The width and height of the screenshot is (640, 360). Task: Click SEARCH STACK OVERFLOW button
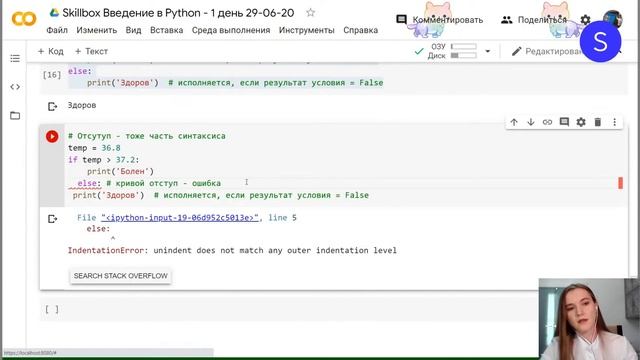click(120, 276)
